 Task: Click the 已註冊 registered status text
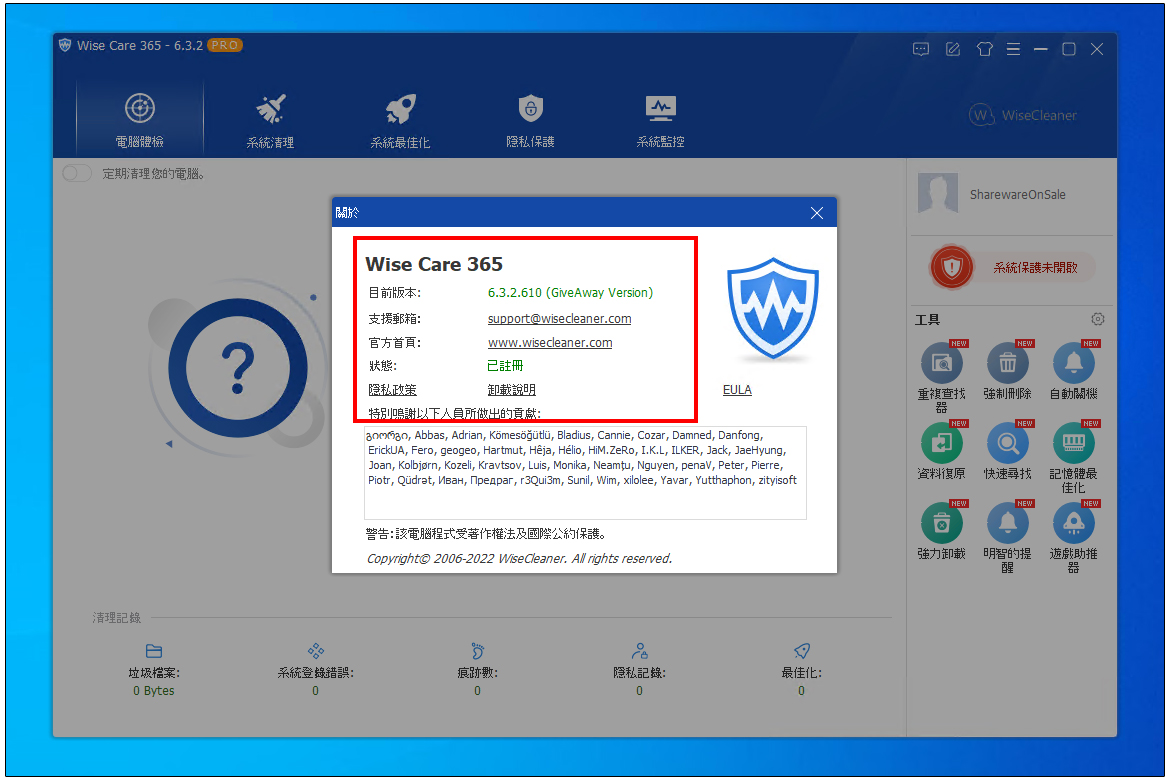[x=505, y=366]
